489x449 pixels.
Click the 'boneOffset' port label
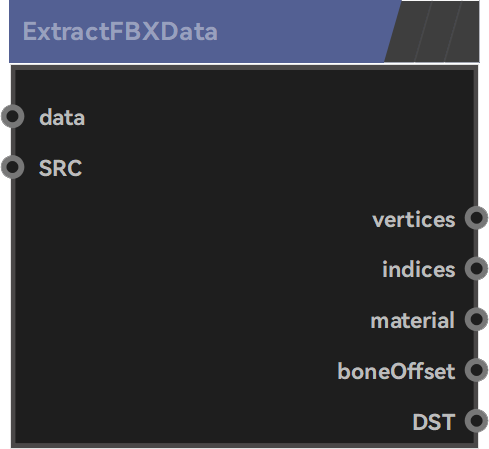coord(396,371)
